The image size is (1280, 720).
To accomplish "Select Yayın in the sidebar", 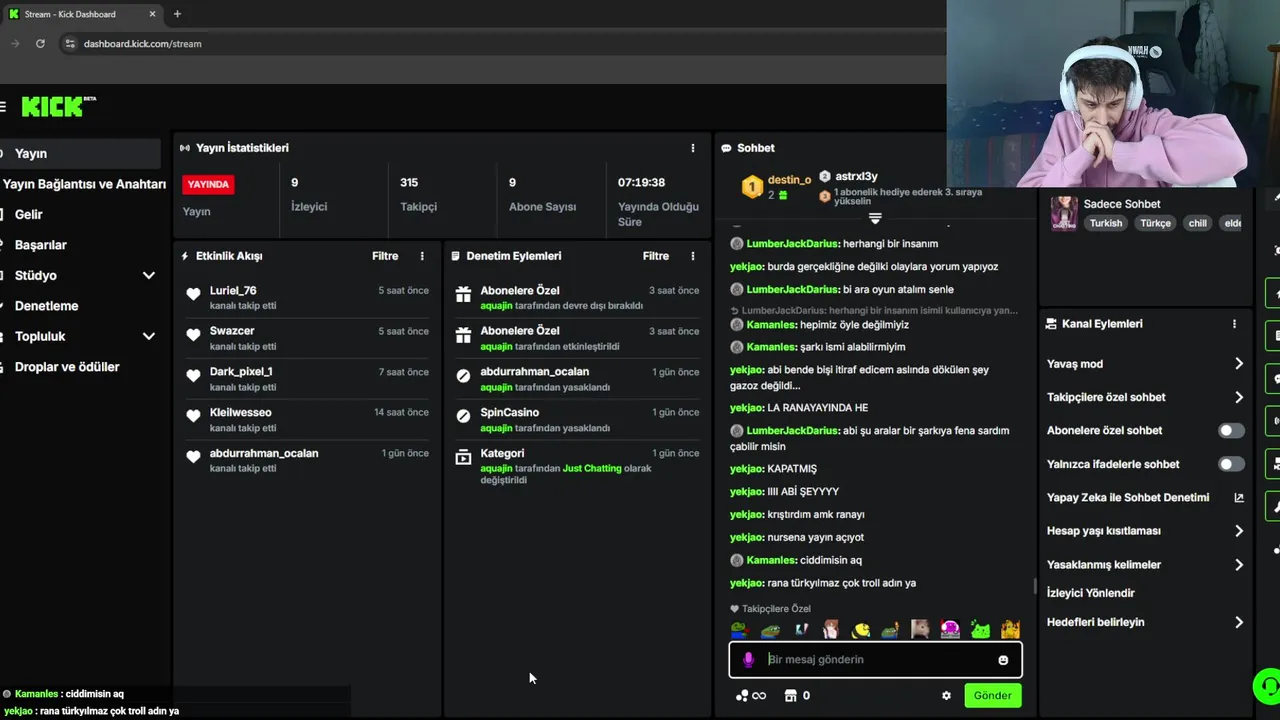I will [80, 154].
